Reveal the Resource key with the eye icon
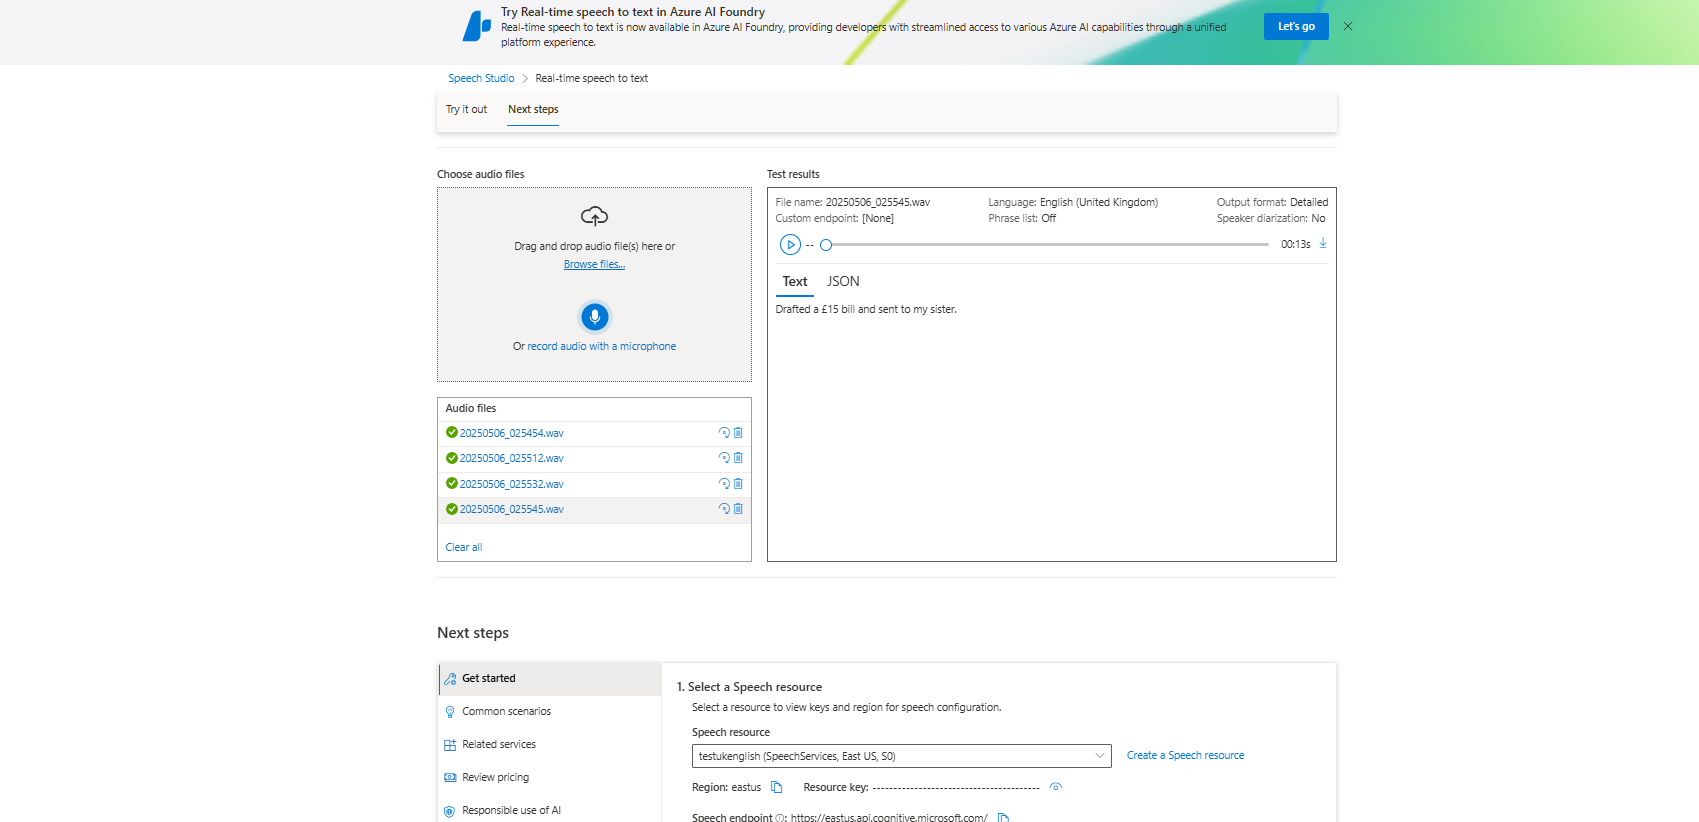The height and width of the screenshot is (822, 1699). [1055, 787]
